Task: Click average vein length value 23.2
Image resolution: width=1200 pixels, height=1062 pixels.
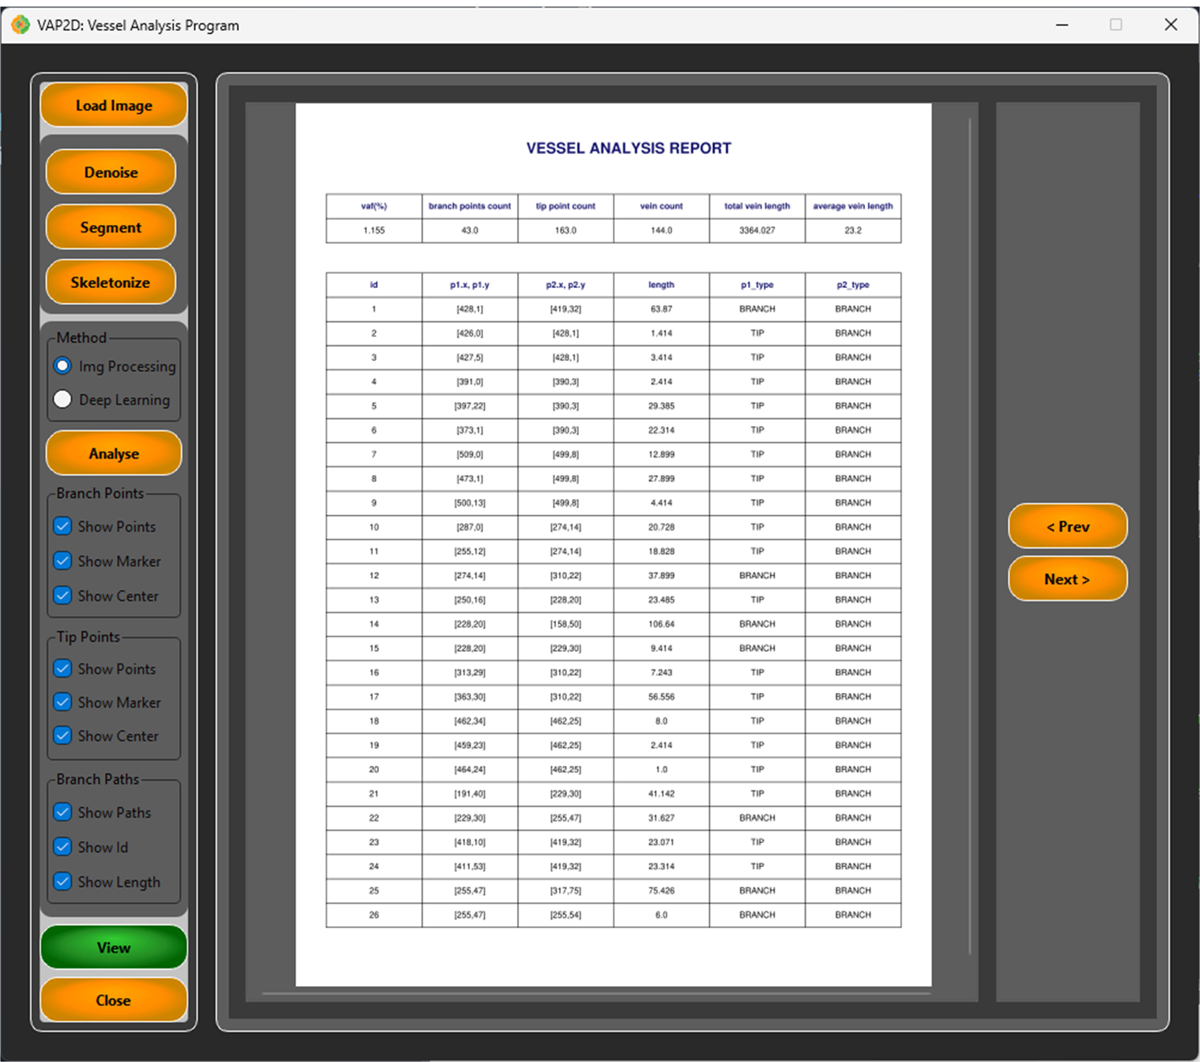Action: click(853, 230)
